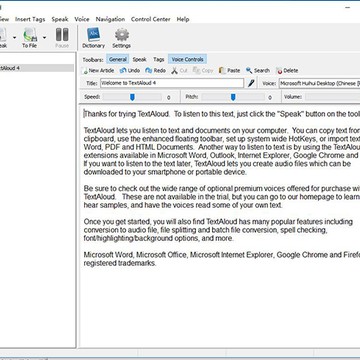Expand the To File dropdown arrow

pos(44,38)
